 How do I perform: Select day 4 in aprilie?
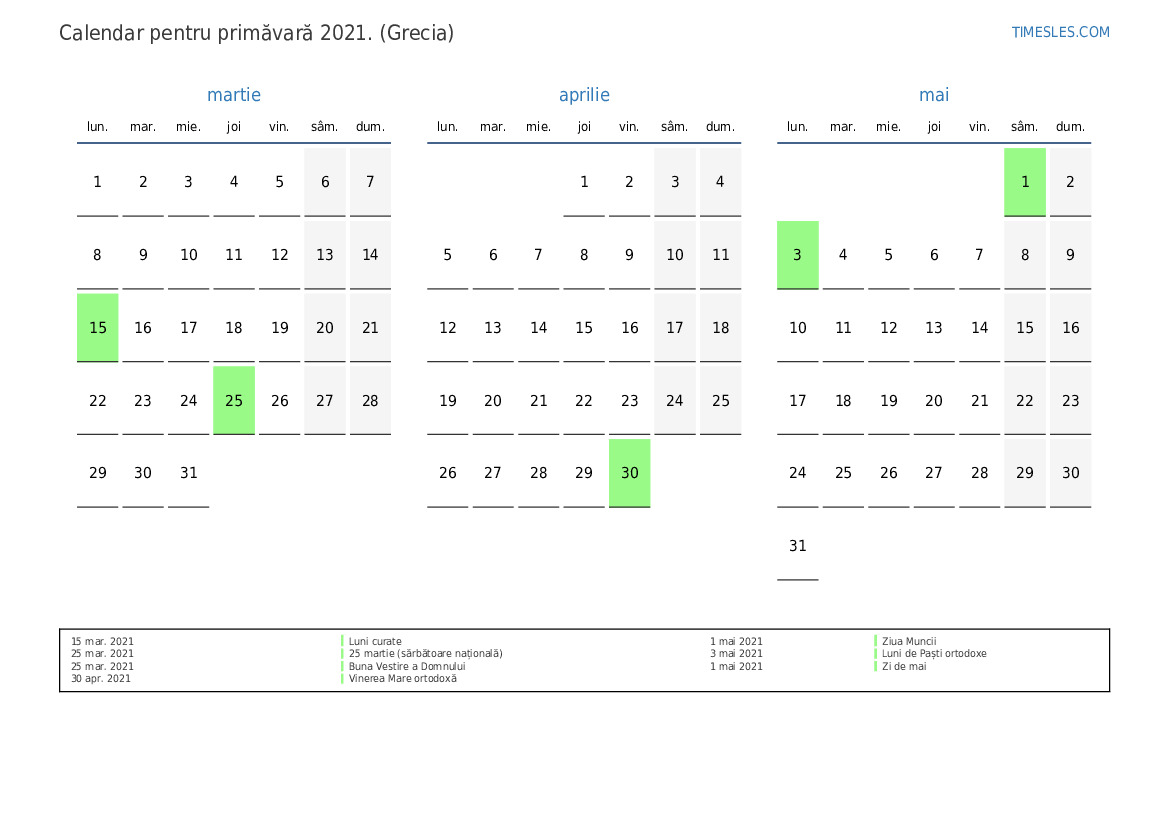click(720, 182)
